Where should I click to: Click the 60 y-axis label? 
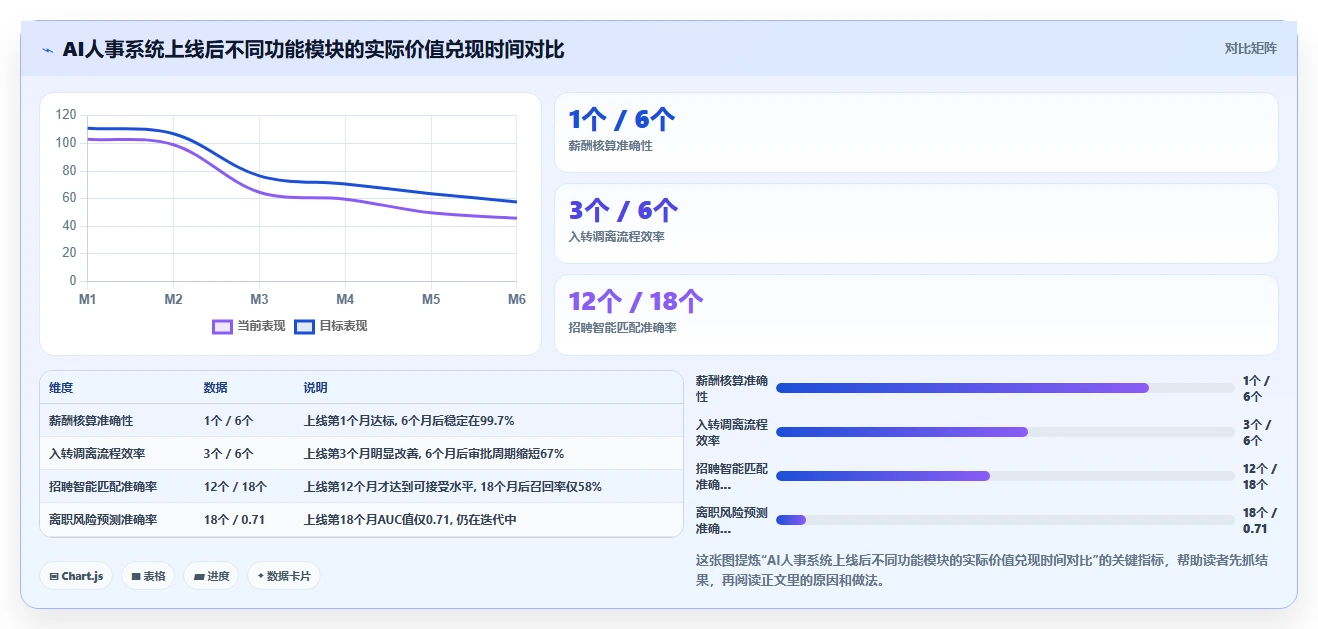tap(69, 198)
